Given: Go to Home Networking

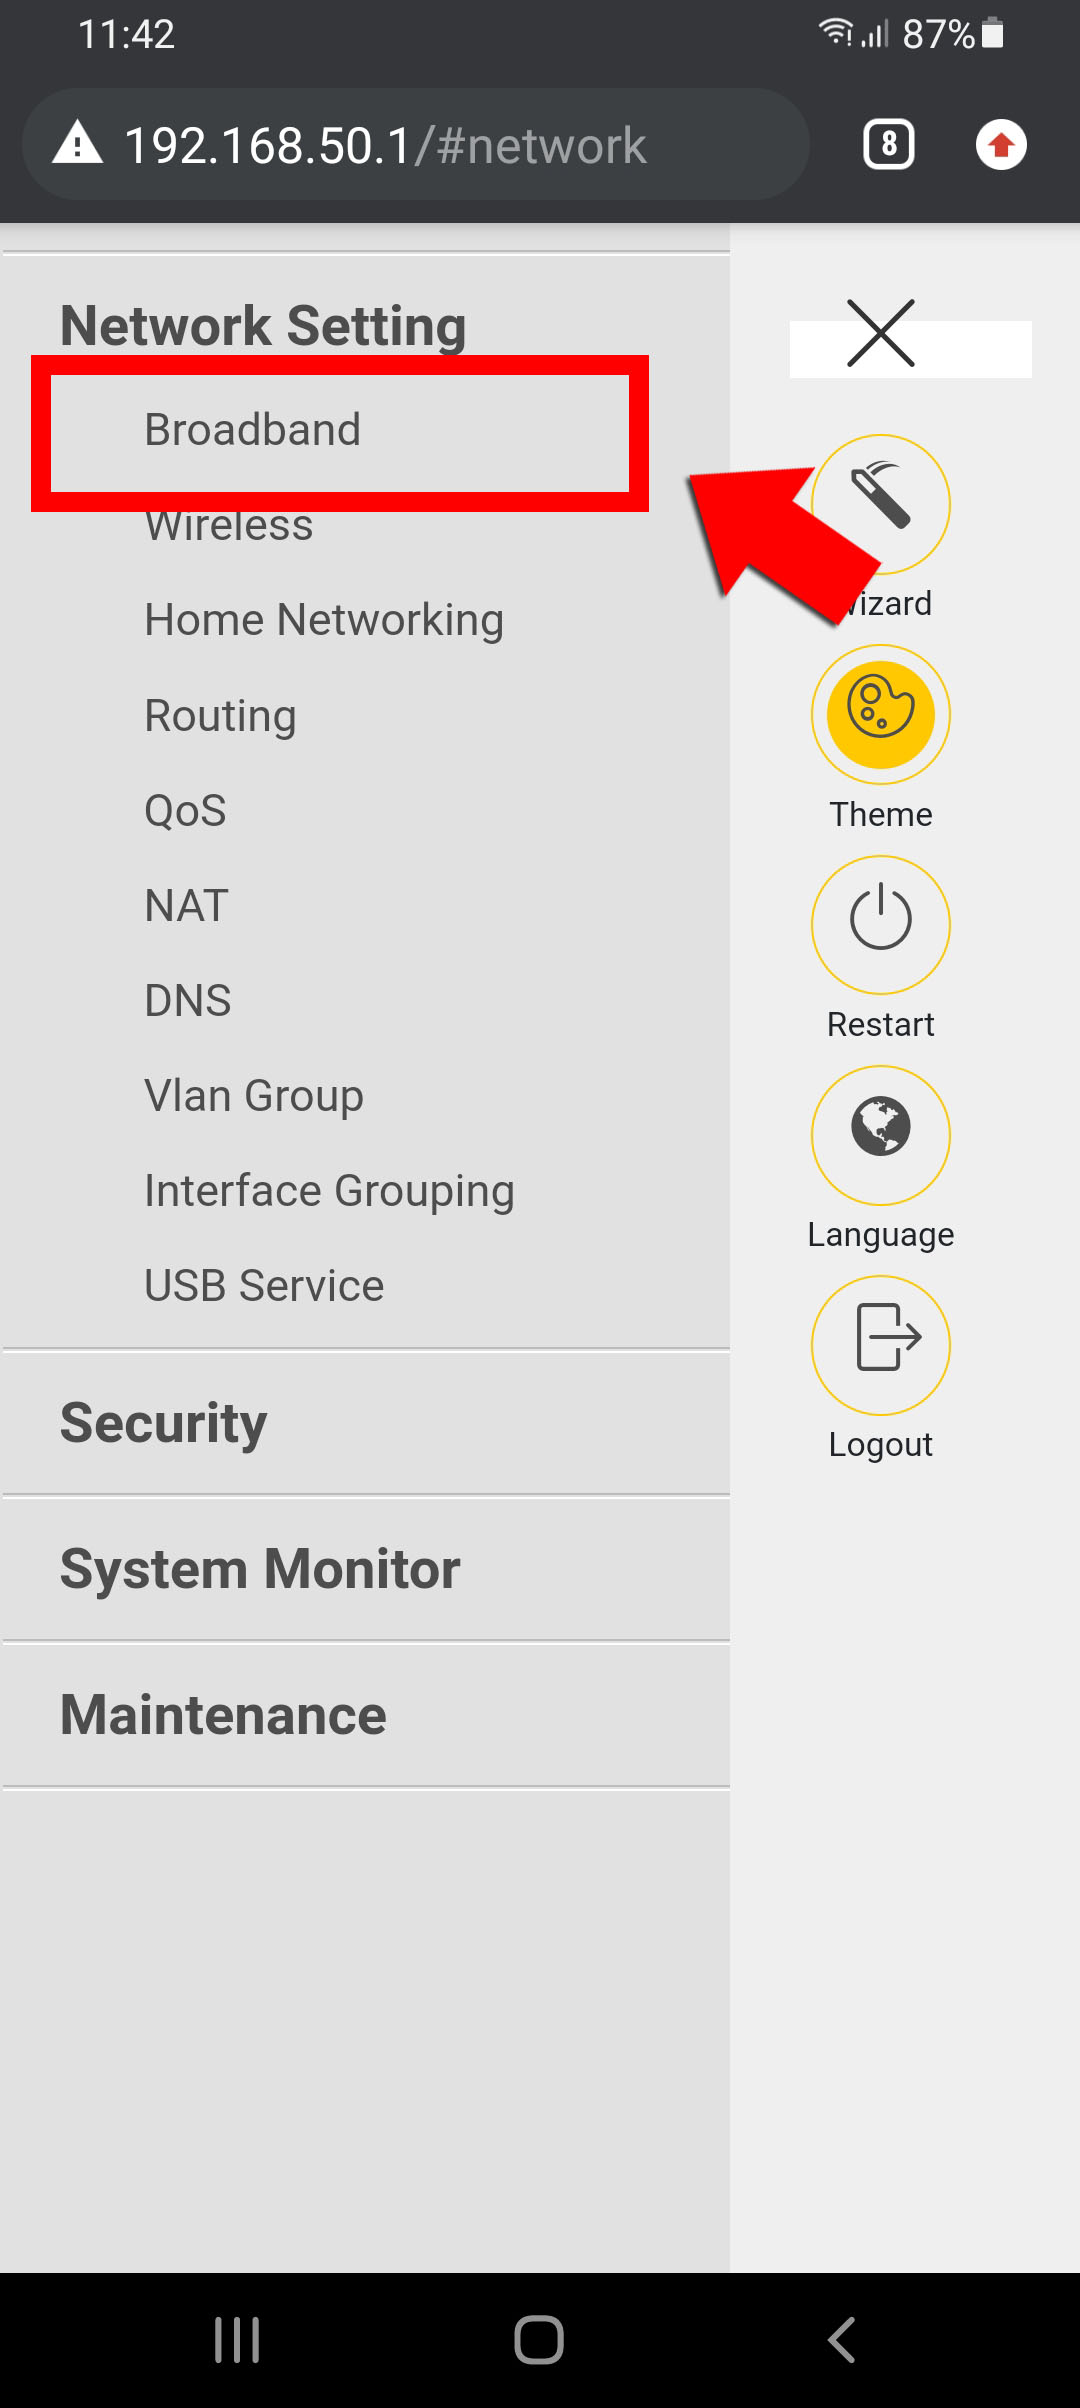Looking at the screenshot, I should coord(324,620).
